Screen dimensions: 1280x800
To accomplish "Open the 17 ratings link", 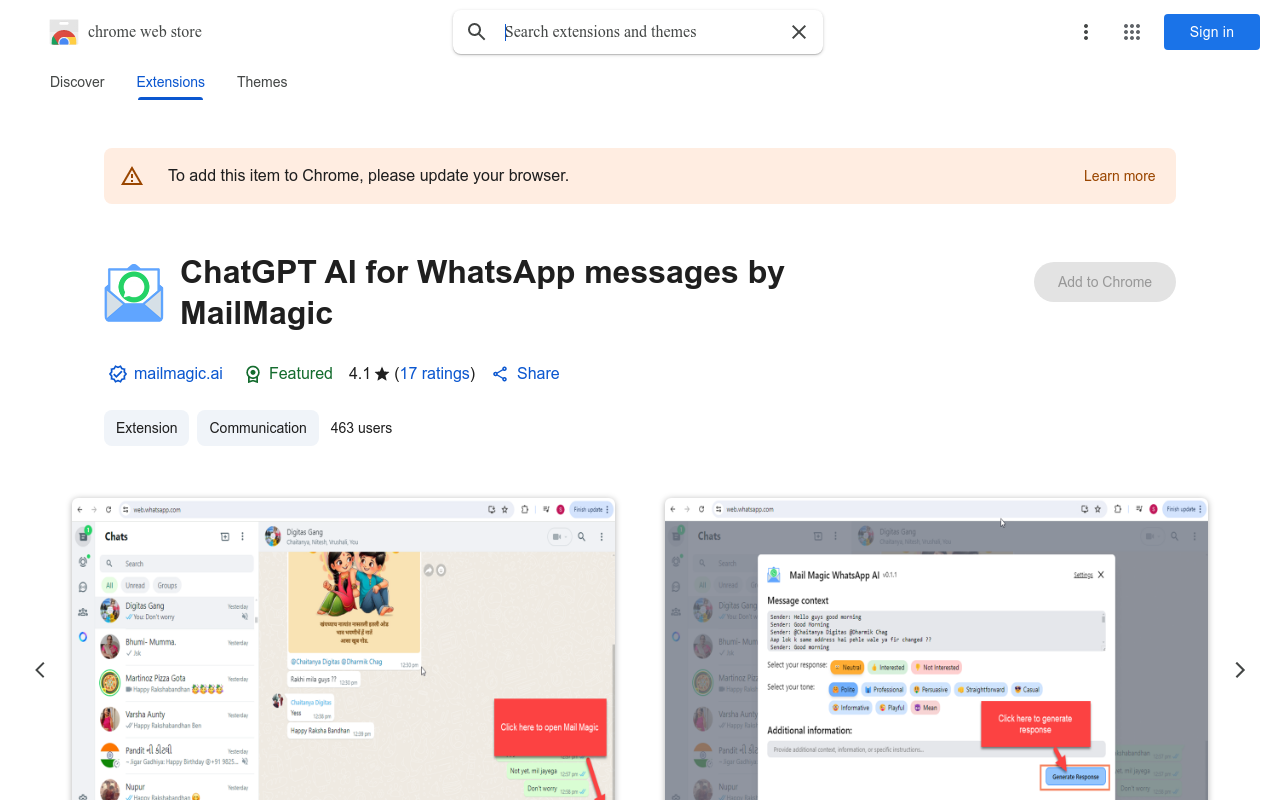I will [435, 374].
